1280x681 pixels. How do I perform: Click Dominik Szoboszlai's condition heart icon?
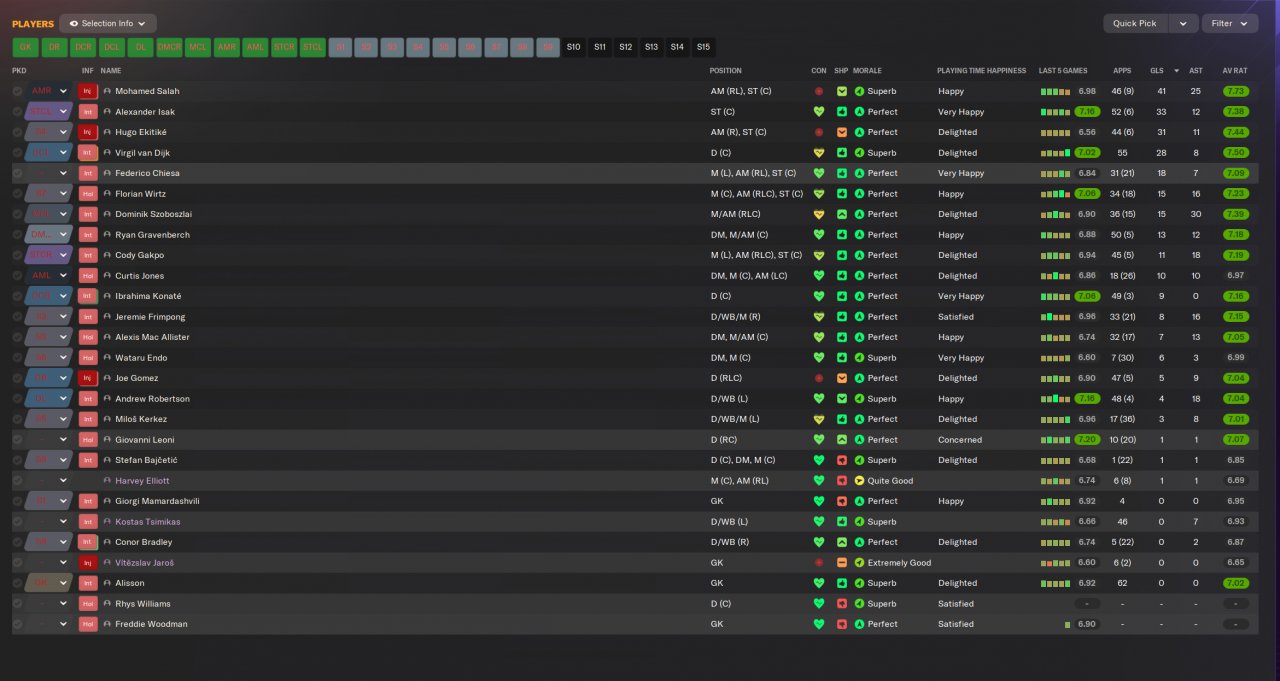point(819,214)
